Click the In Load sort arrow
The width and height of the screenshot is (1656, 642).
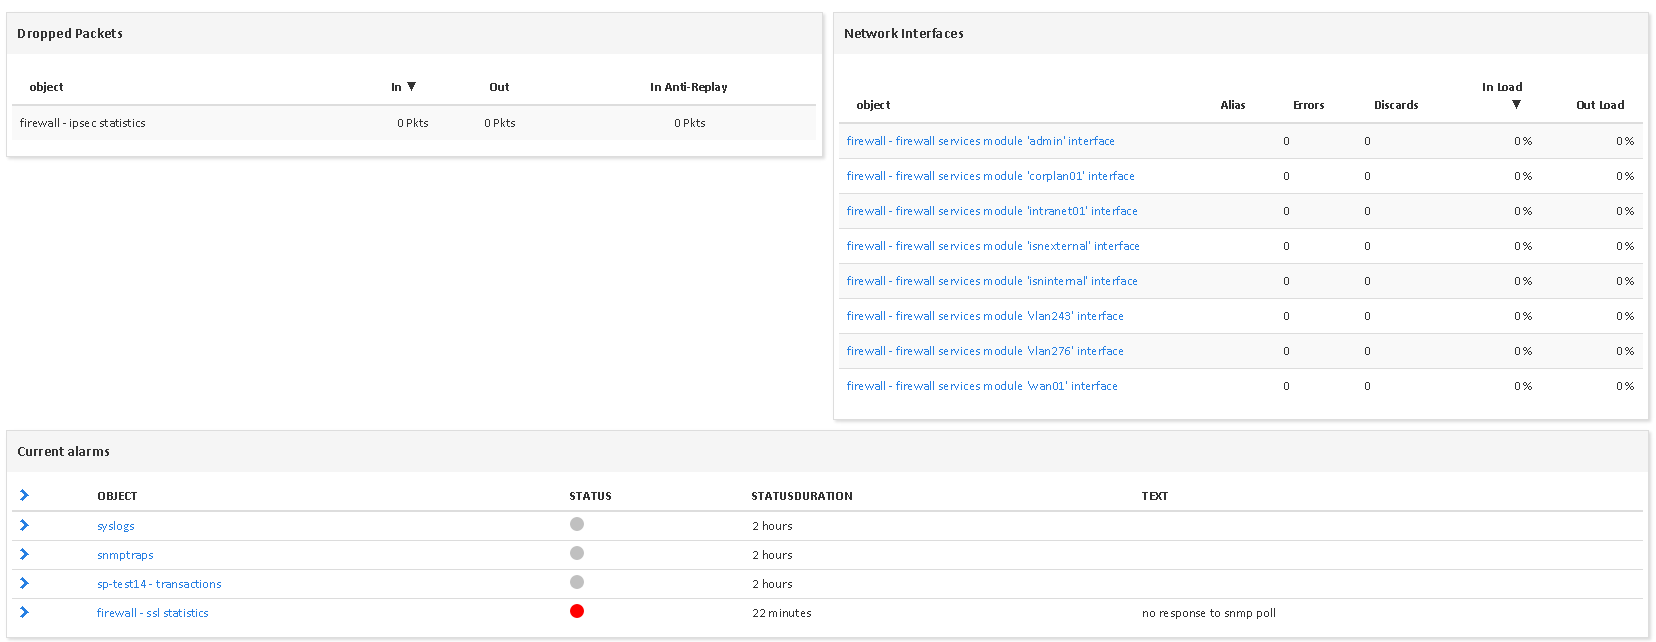pos(1516,104)
